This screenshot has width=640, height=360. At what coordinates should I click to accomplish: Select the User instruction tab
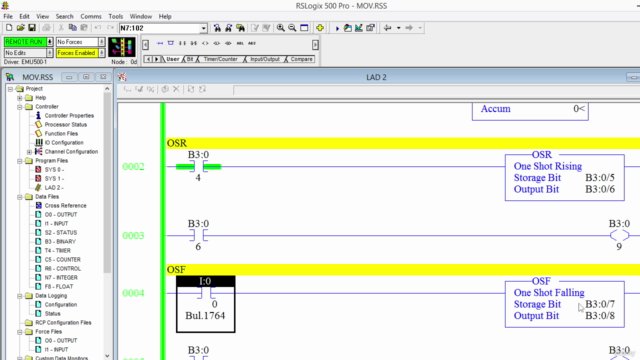173,59
